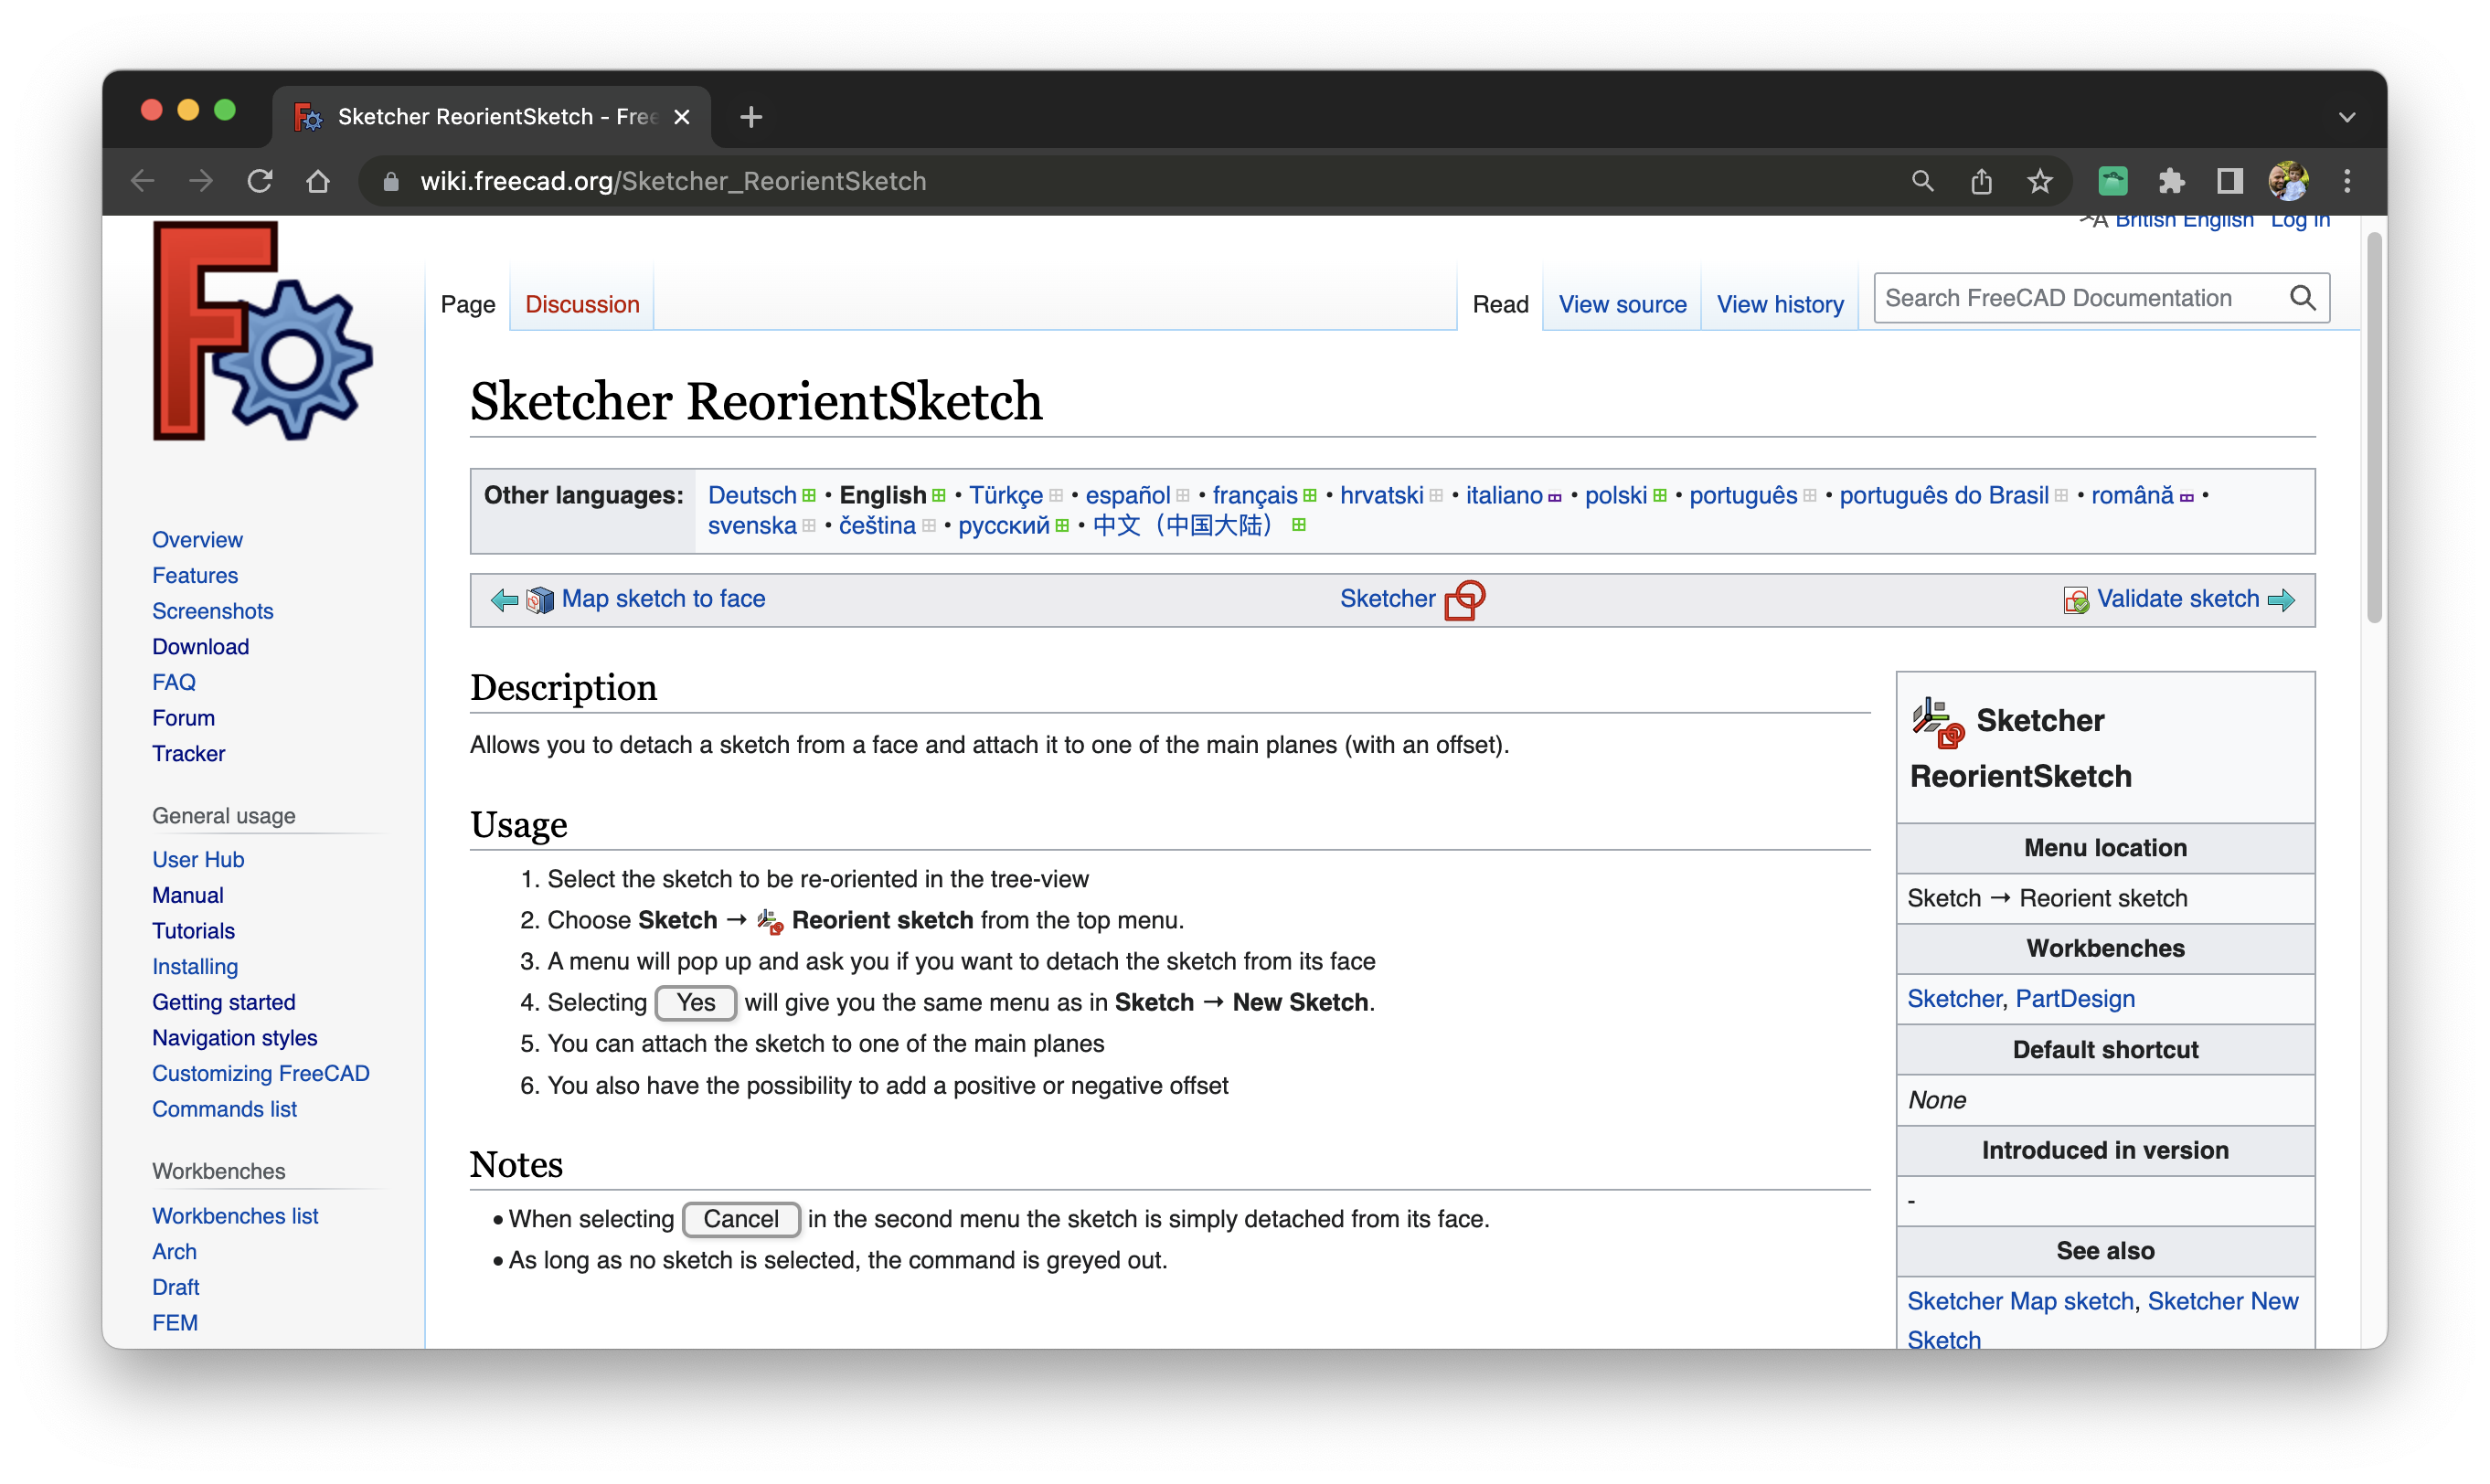This screenshot has height=1484, width=2490.
Task: Open the View history tab
Action: pyautogui.click(x=1779, y=304)
